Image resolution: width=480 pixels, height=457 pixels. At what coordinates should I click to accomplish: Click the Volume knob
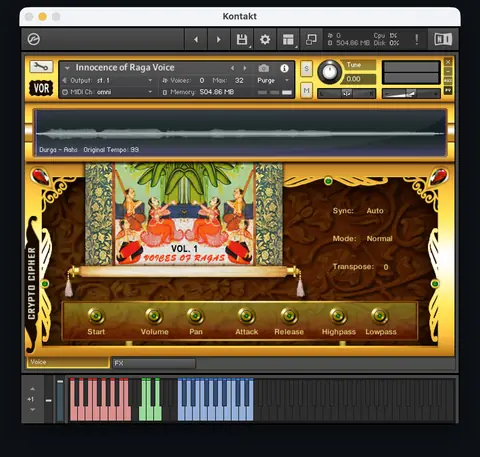tap(154, 315)
